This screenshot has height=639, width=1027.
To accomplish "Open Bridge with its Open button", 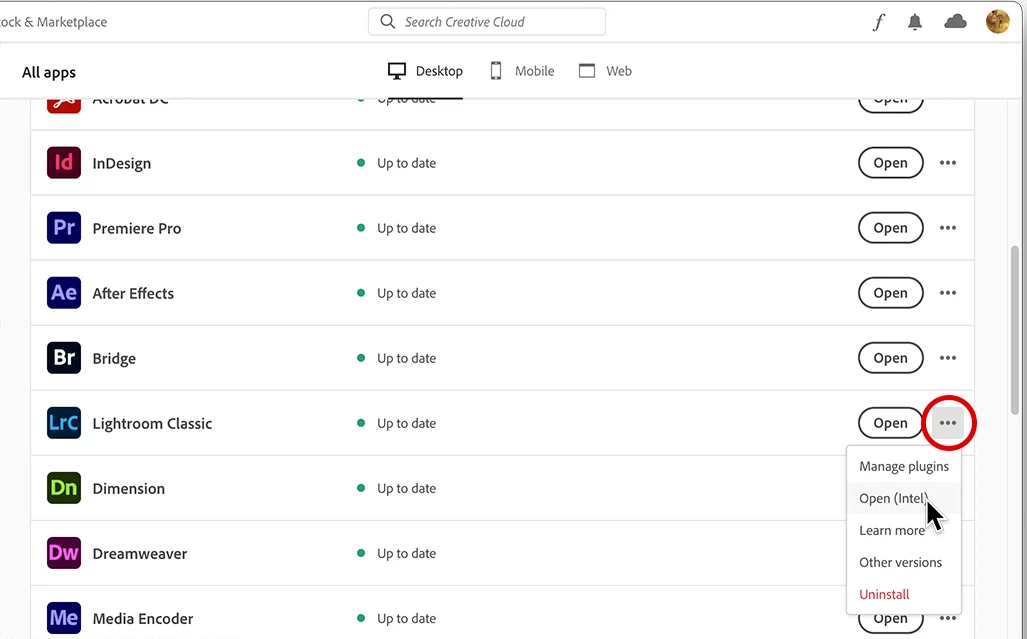I will (x=891, y=358).
